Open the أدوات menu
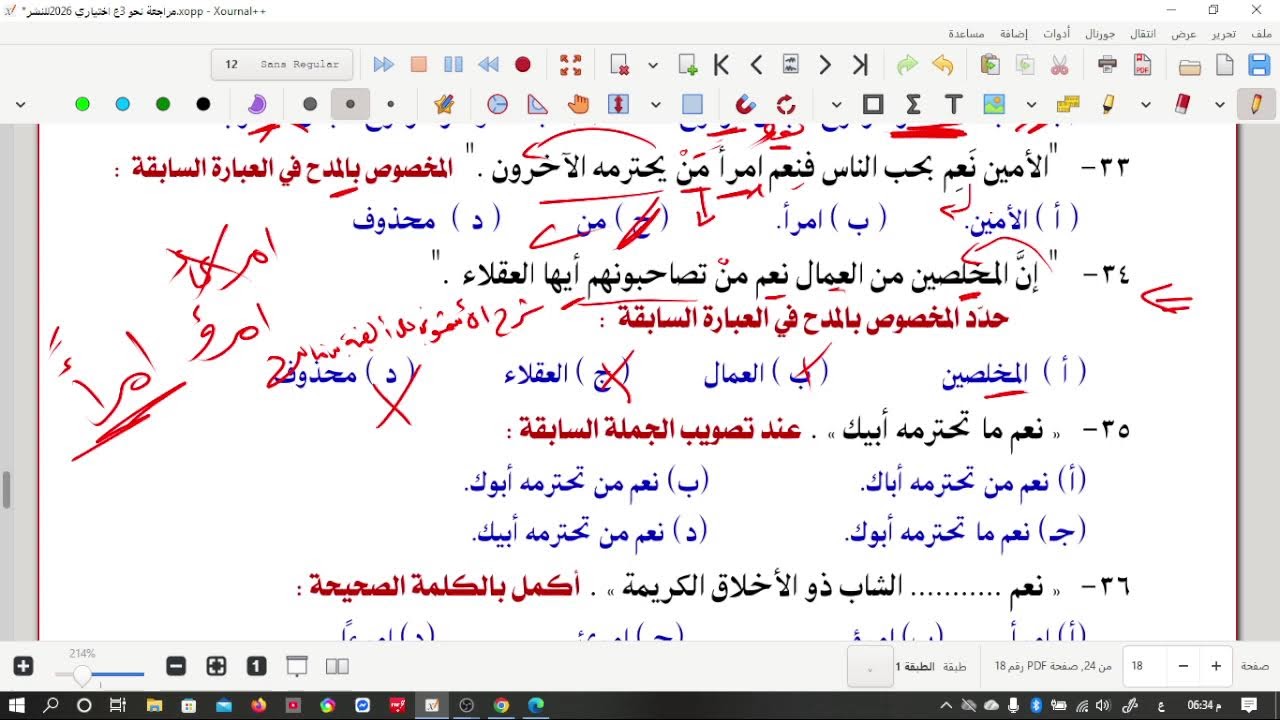The width and height of the screenshot is (1280, 720). 1056,33
